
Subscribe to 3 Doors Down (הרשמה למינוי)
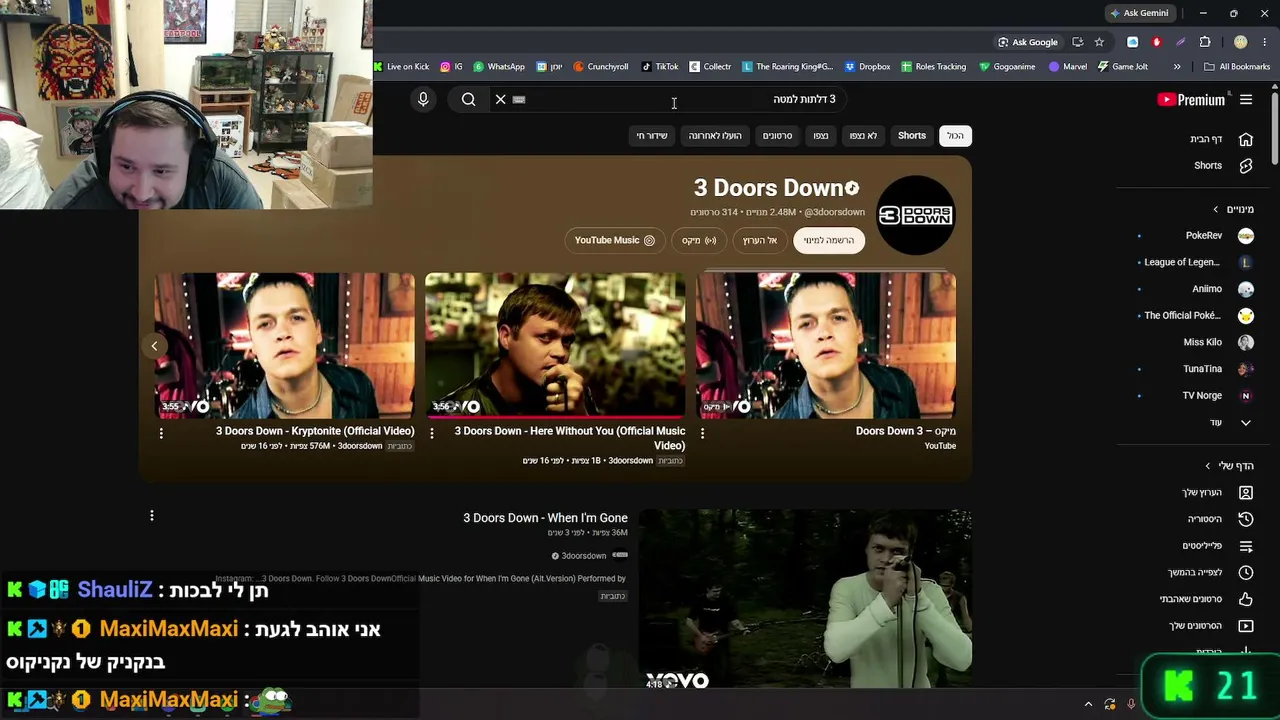pyautogui.click(x=829, y=240)
